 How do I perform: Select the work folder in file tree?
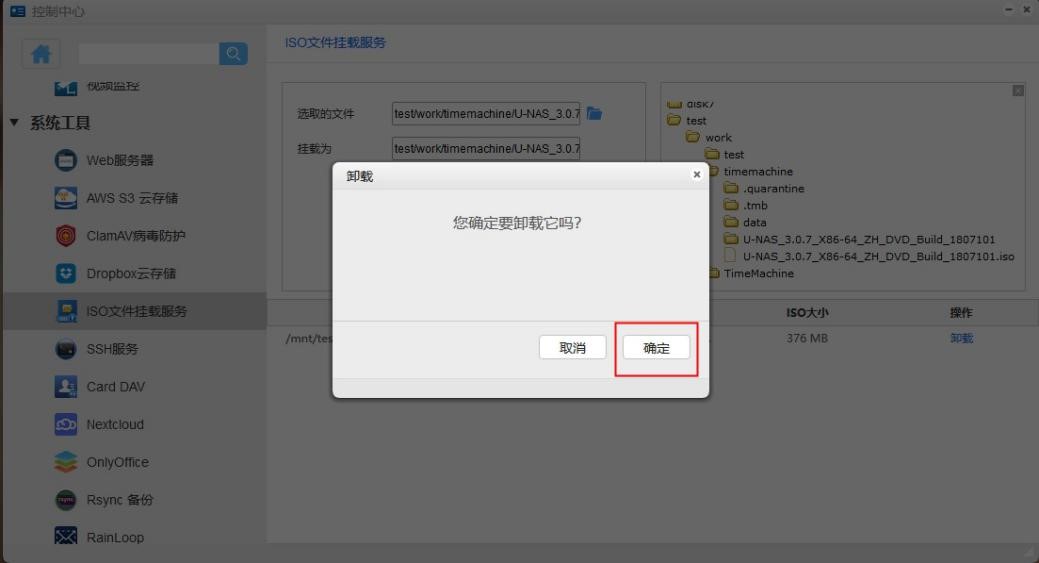point(717,137)
